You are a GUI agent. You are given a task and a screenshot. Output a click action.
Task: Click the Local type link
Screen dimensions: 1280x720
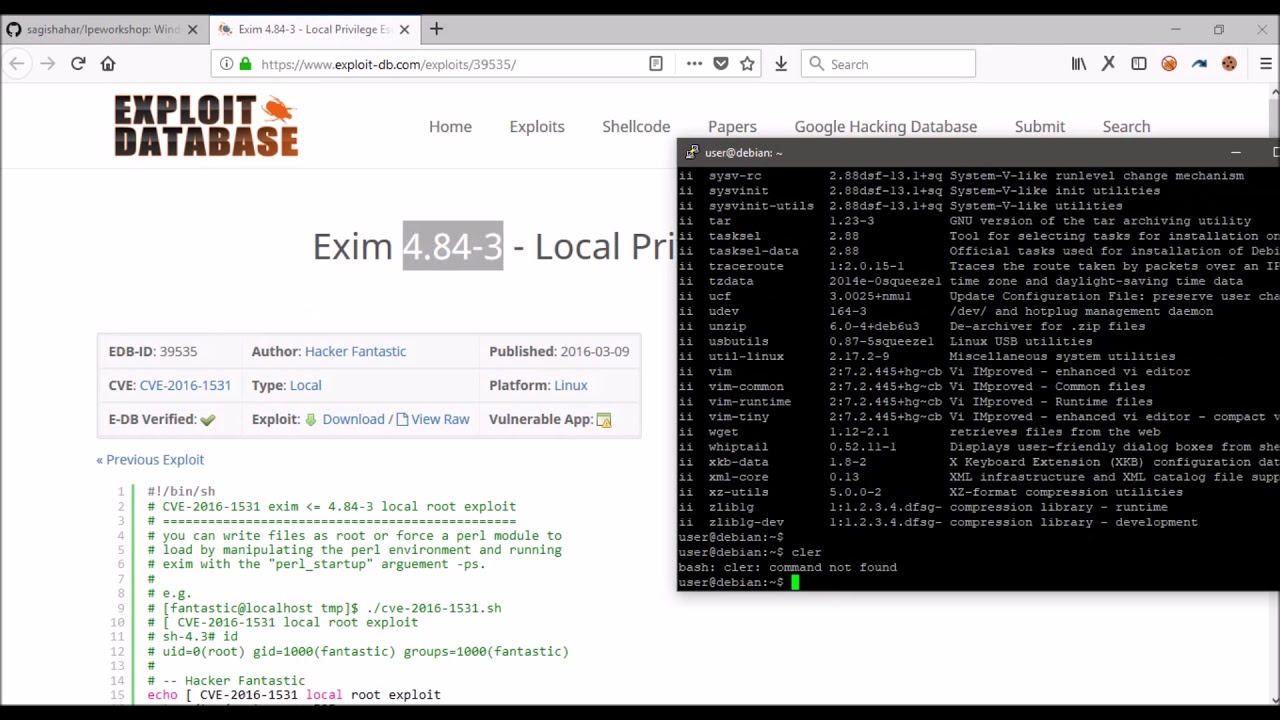[x=305, y=385]
